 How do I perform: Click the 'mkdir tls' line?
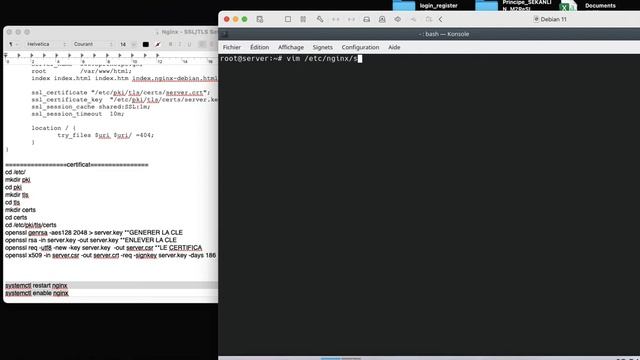point(17,195)
